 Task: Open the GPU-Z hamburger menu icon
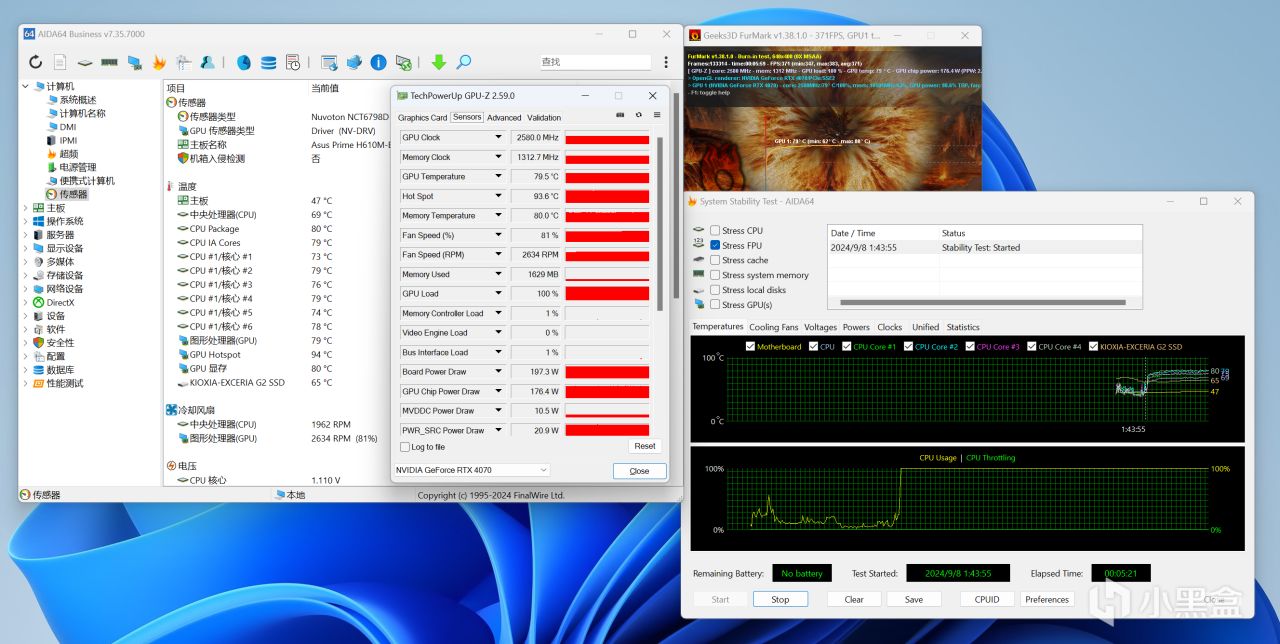pos(657,115)
